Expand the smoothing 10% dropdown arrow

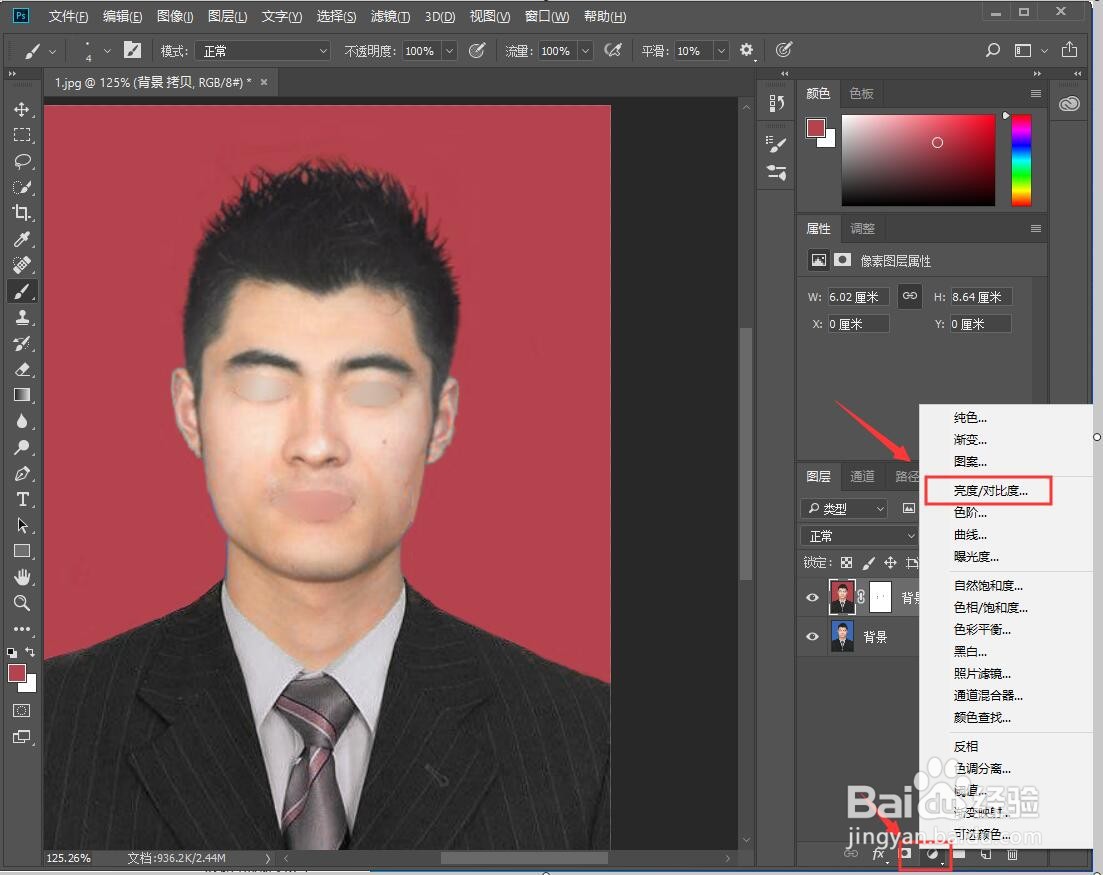pyautogui.click(x=721, y=51)
